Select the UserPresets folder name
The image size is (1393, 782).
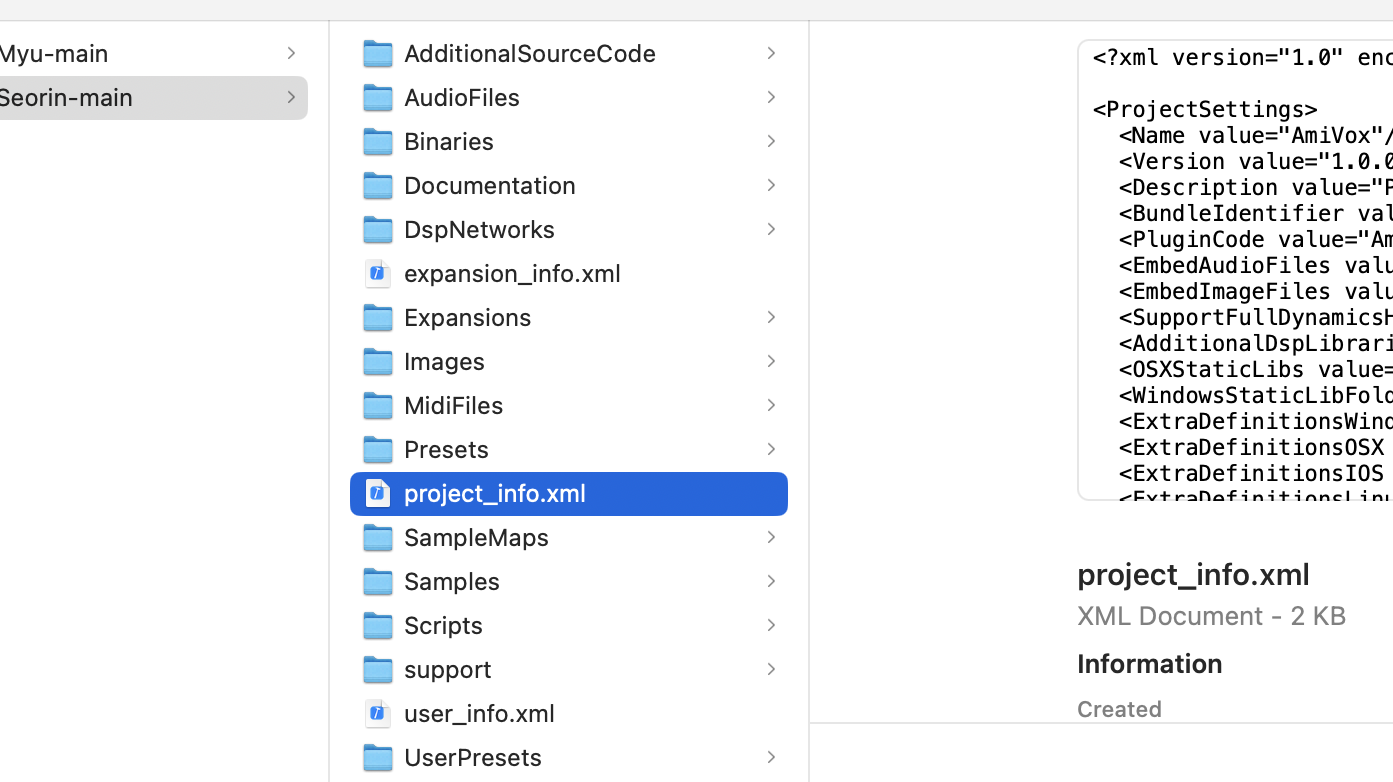pos(473,757)
